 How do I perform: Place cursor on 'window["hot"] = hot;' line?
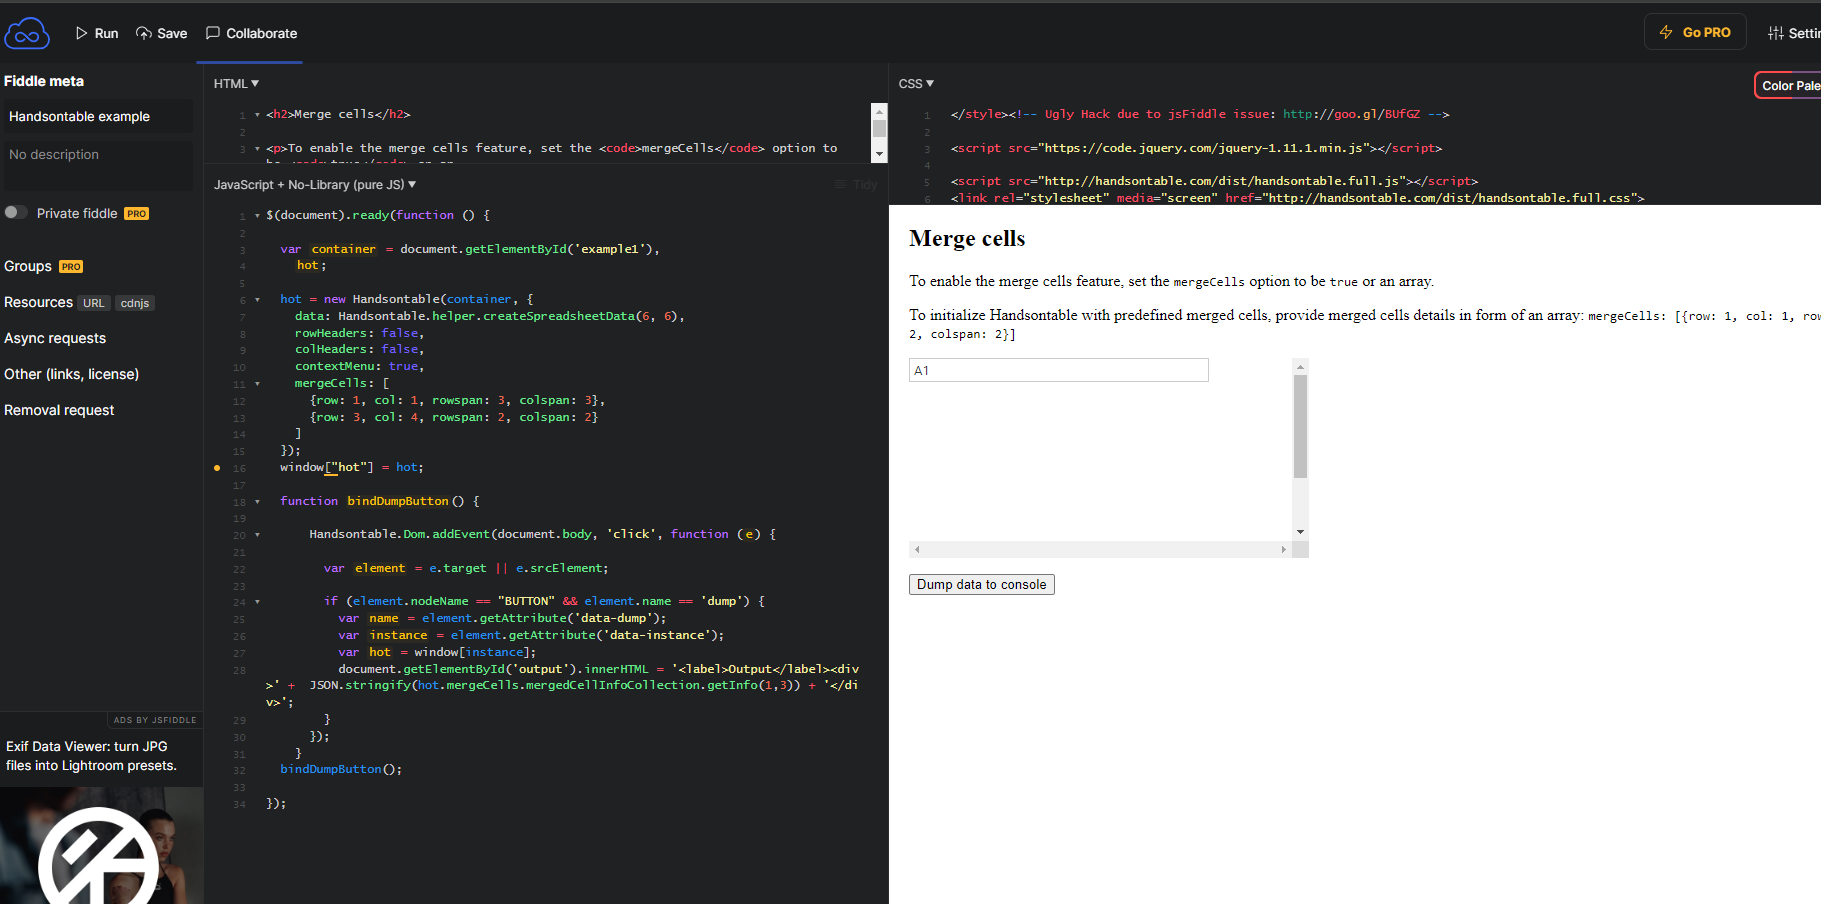pos(352,467)
